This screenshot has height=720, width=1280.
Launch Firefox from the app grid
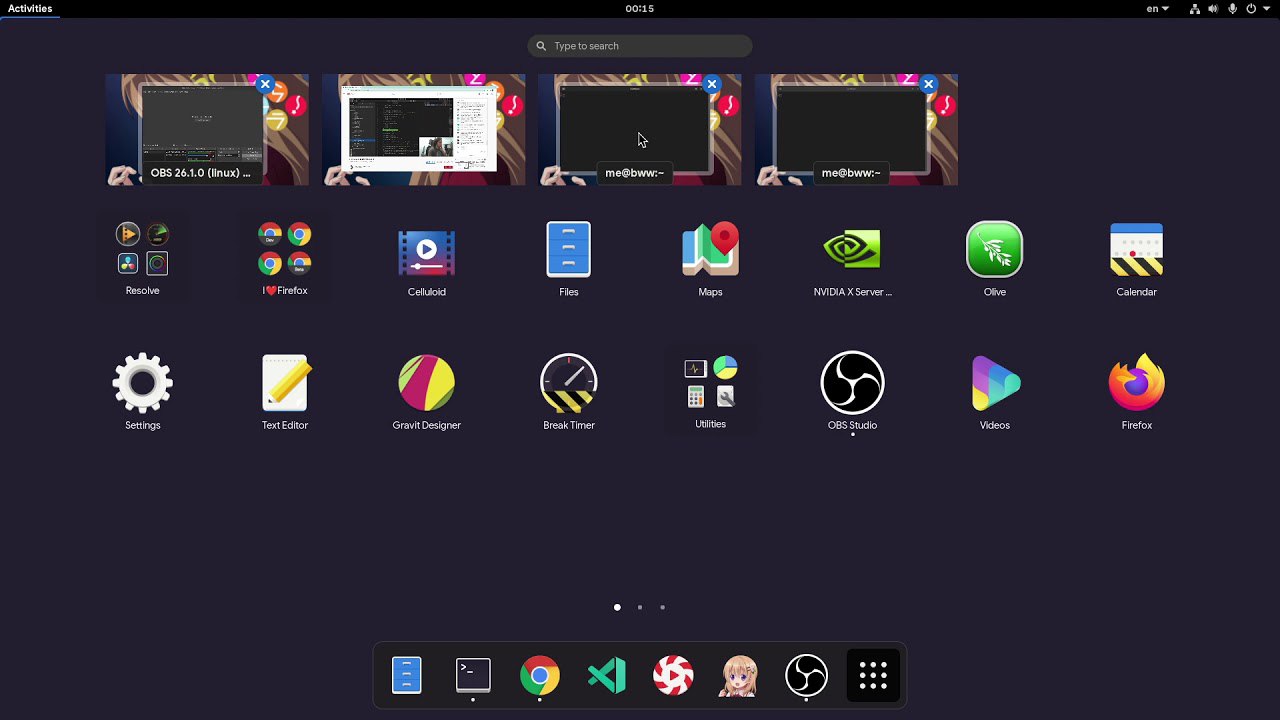pyautogui.click(x=1136, y=390)
